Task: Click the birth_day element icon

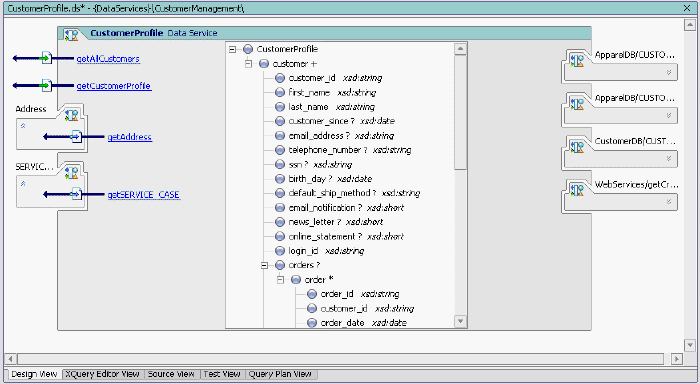Action: point(280,179)
